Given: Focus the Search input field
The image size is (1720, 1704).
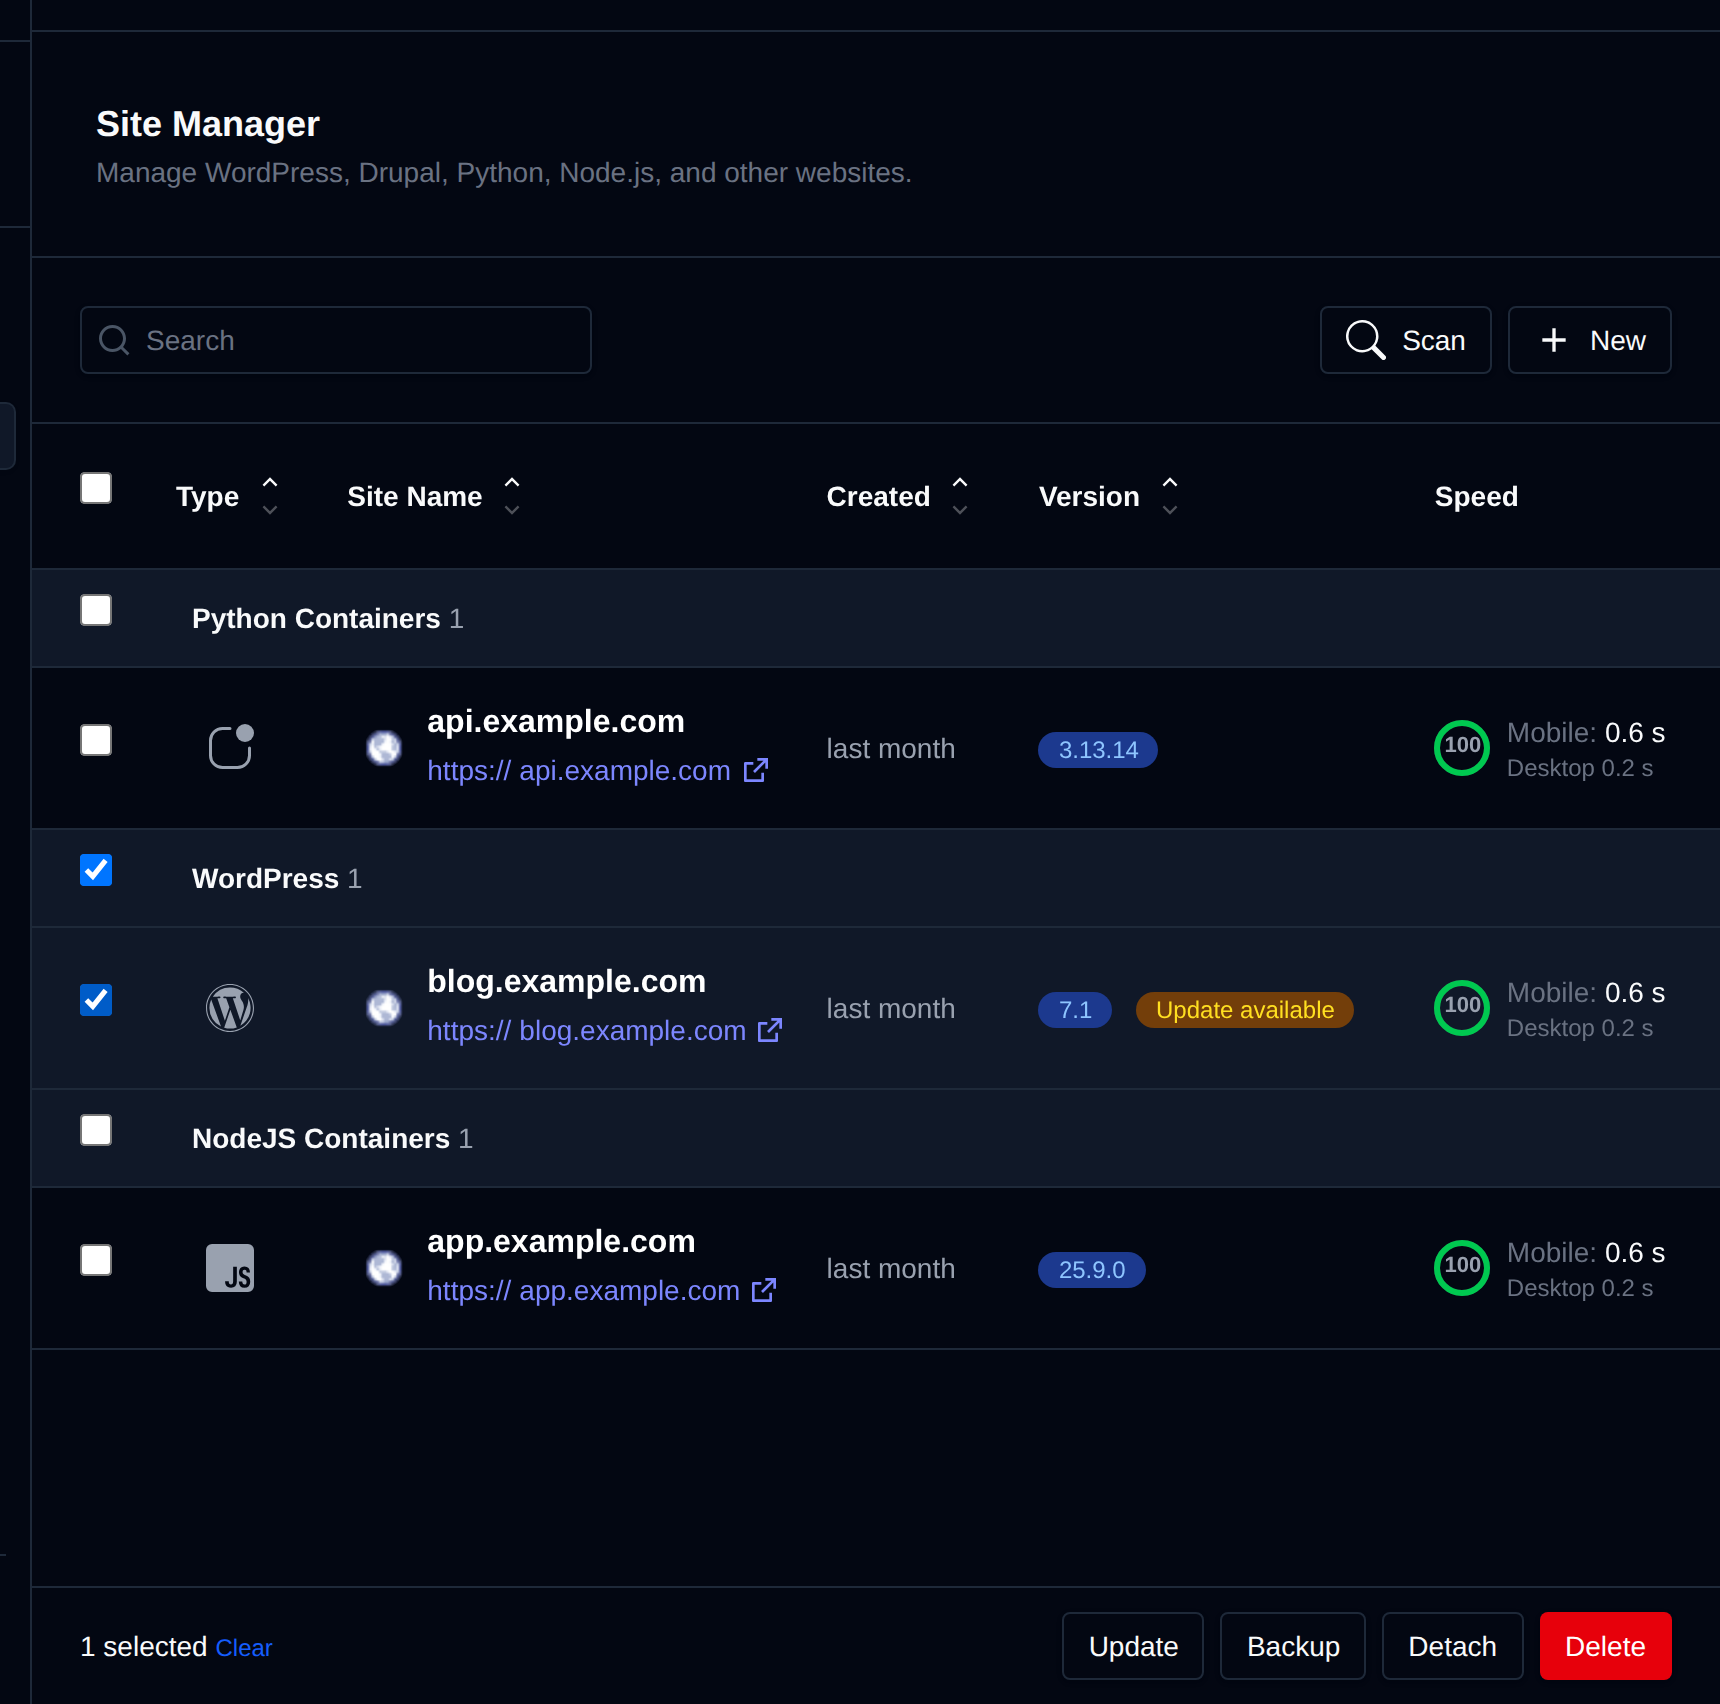Looking at the screenshot, I should click(336, 340).
